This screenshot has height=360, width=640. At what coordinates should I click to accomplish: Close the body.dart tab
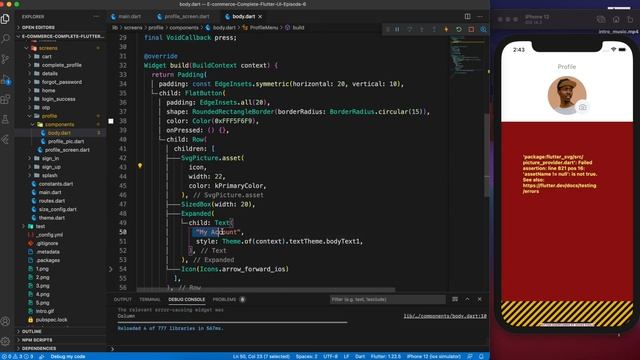260,17
